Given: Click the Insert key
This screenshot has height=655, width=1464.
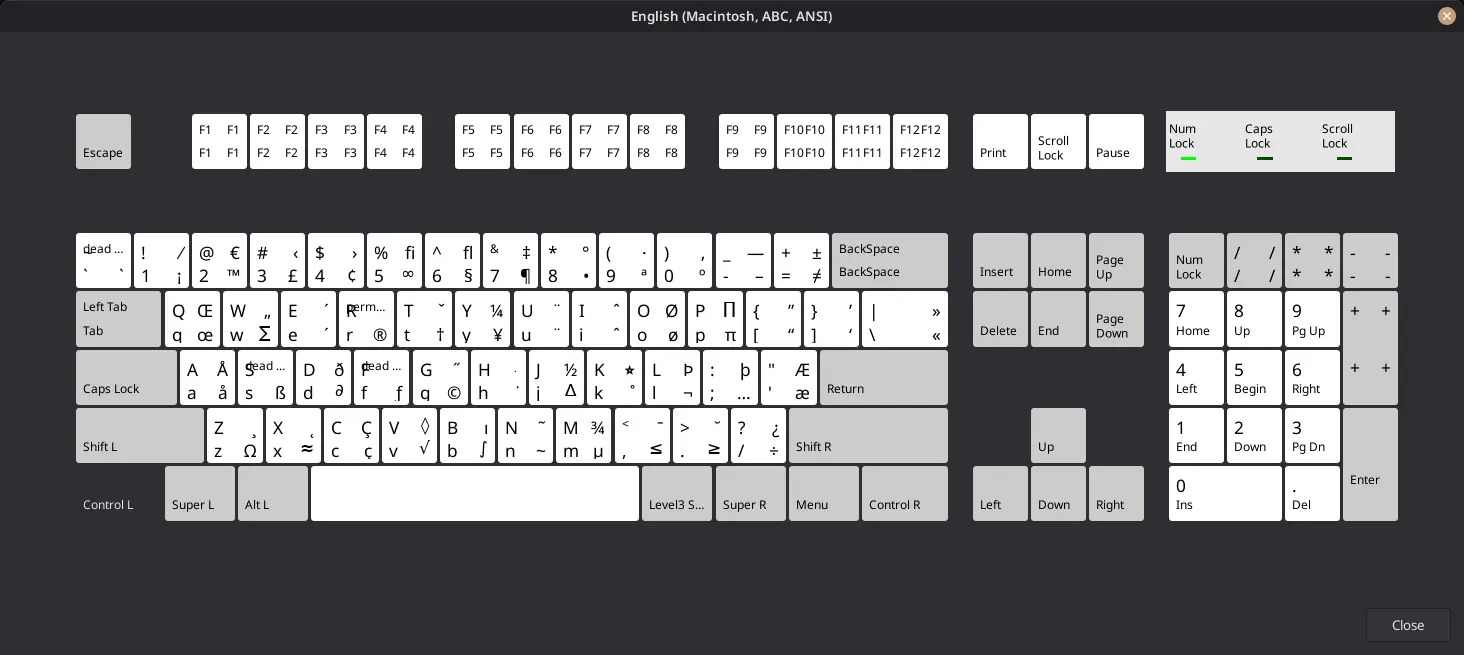Looking at the screenshot, I should pyautogui.click(x=1000, y=260).
